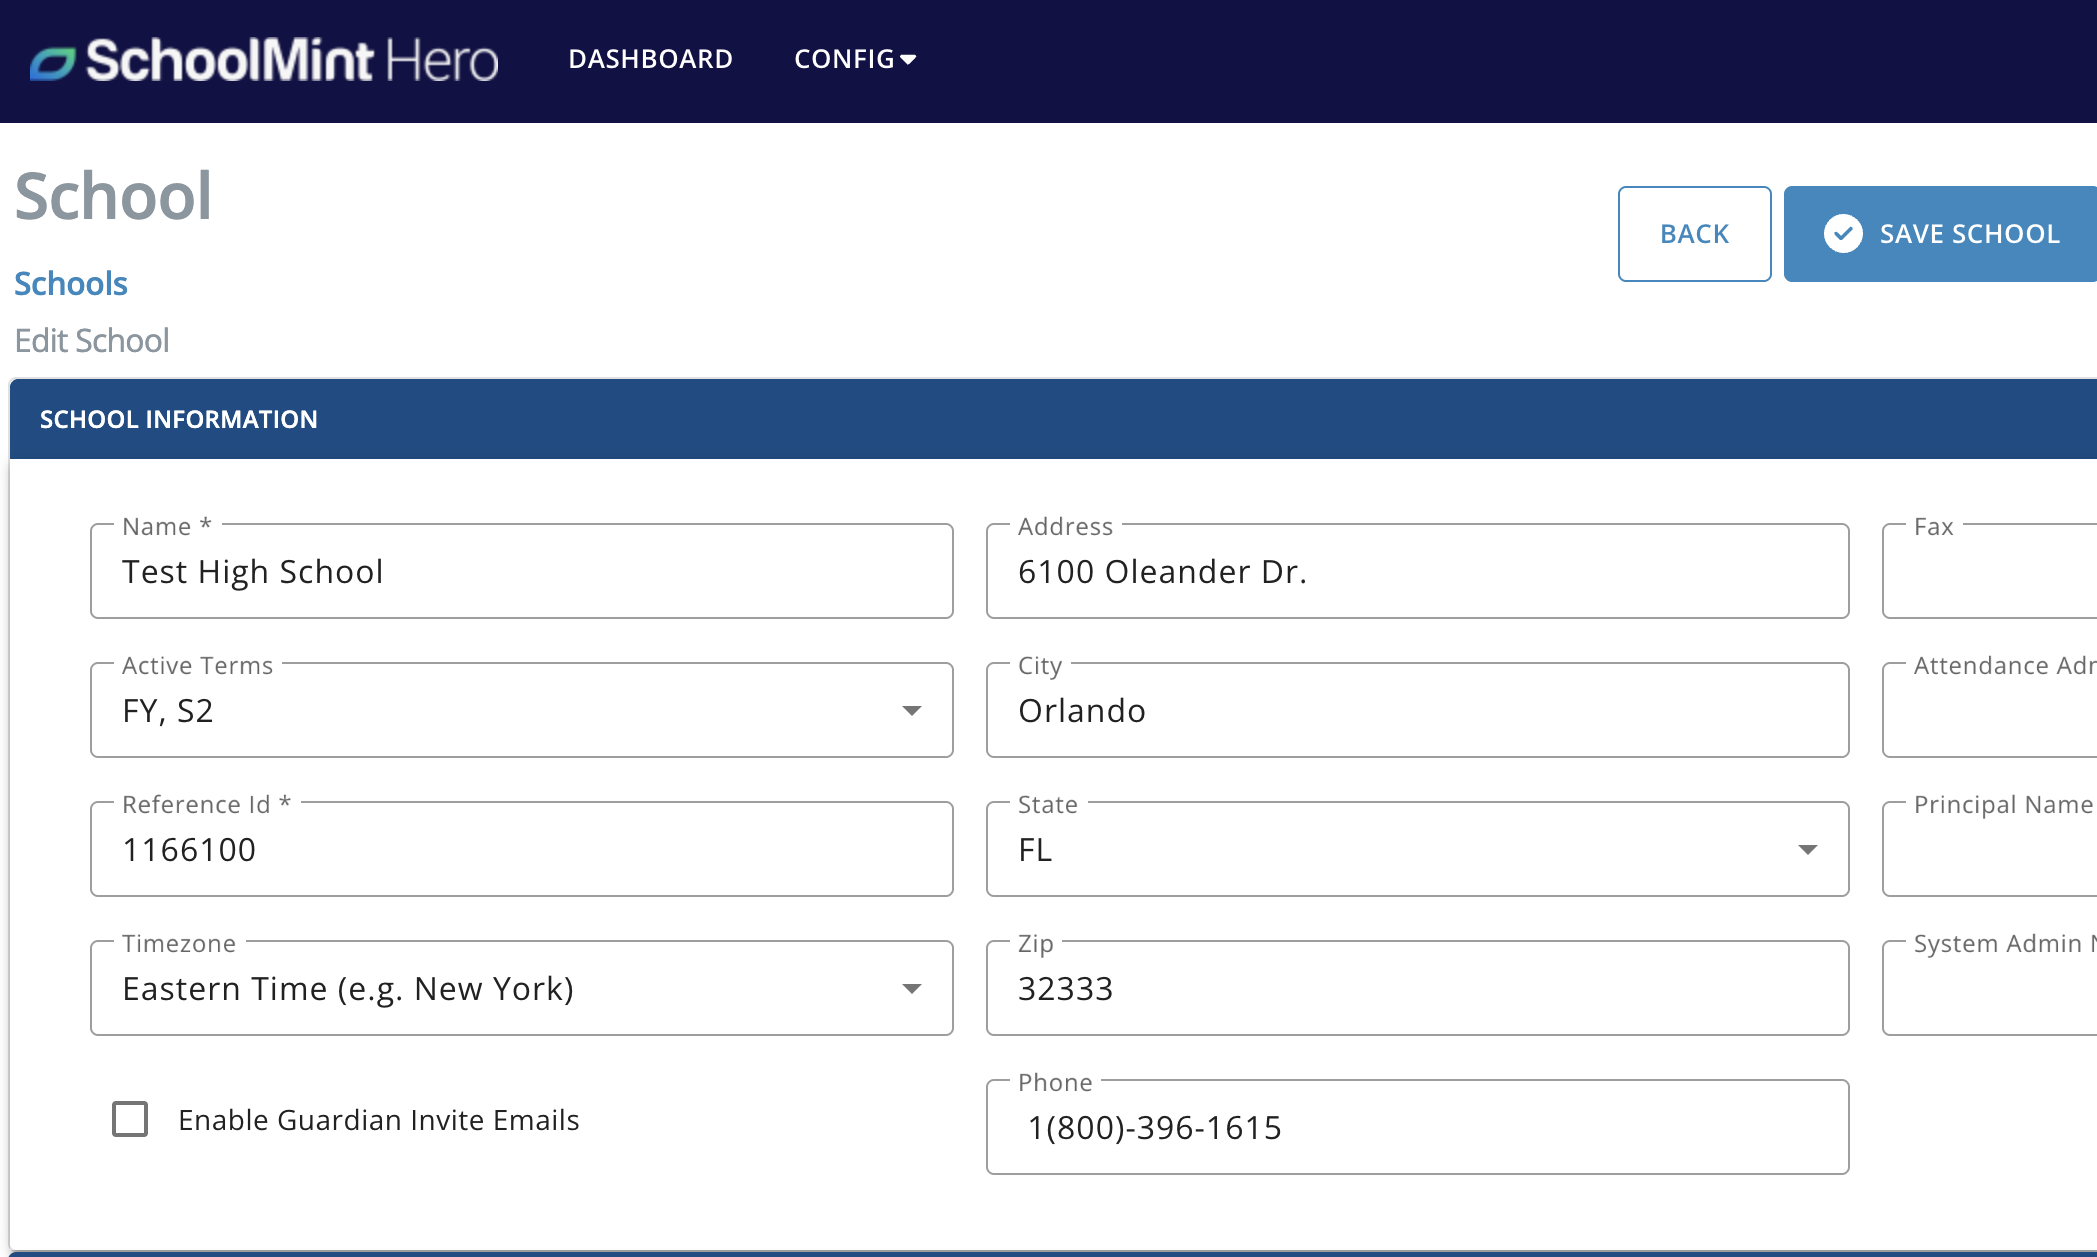Edit the Phone number field
Screen dimensions: 2097x1257
point(1416,1128)
